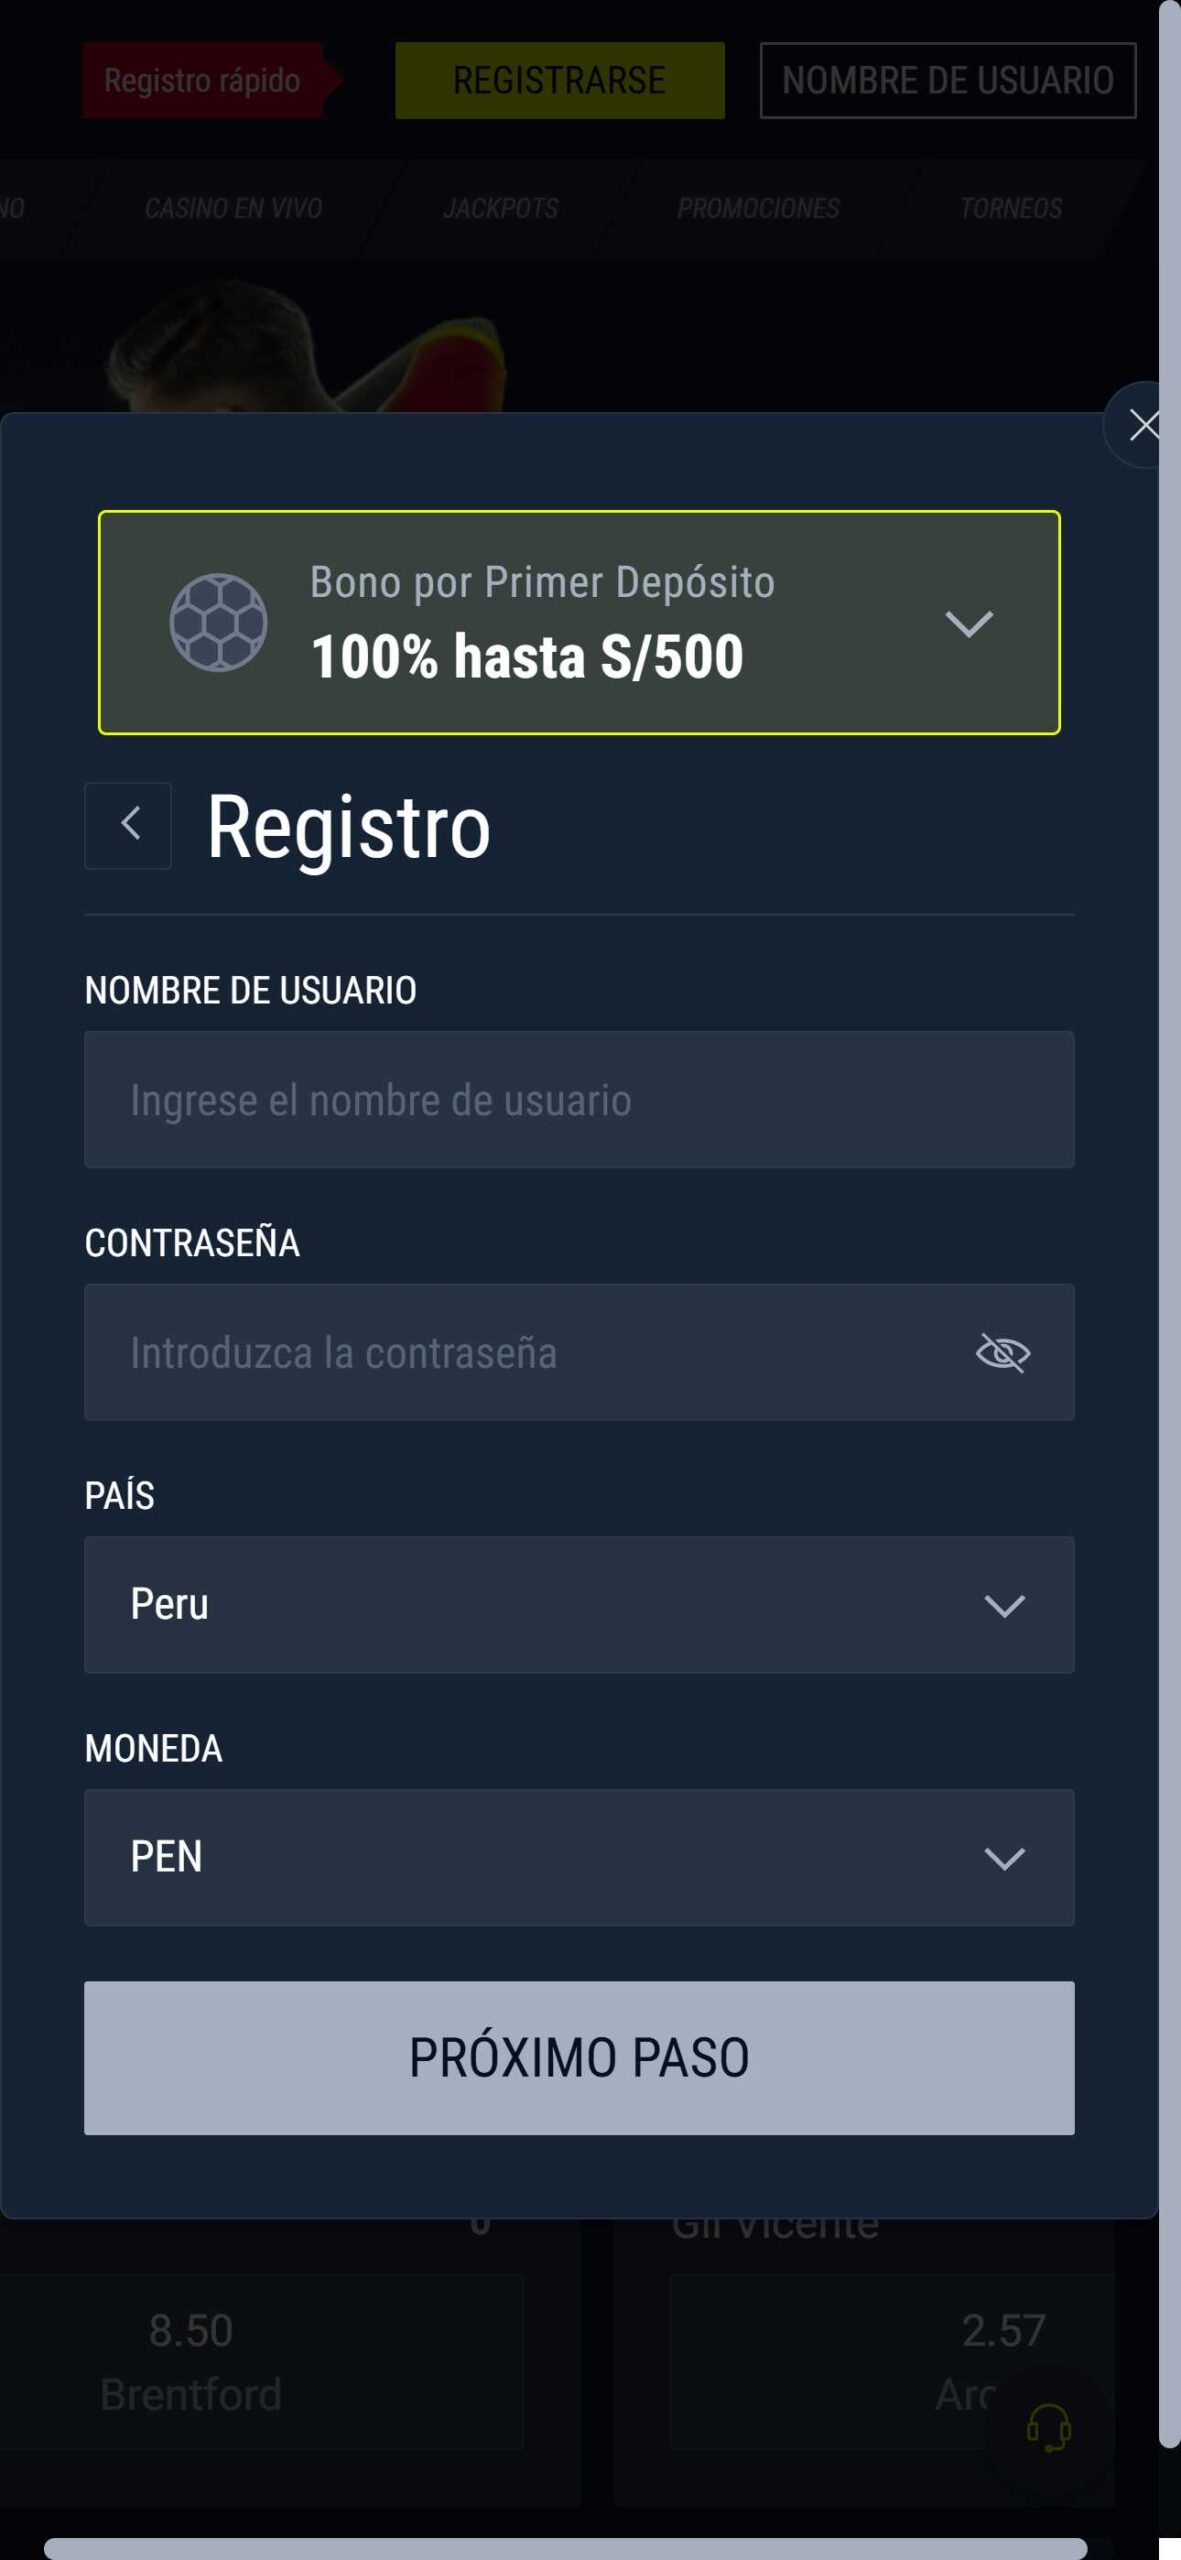Open the Moneda dropdown showing PEN

click(x=579, y=1857)
